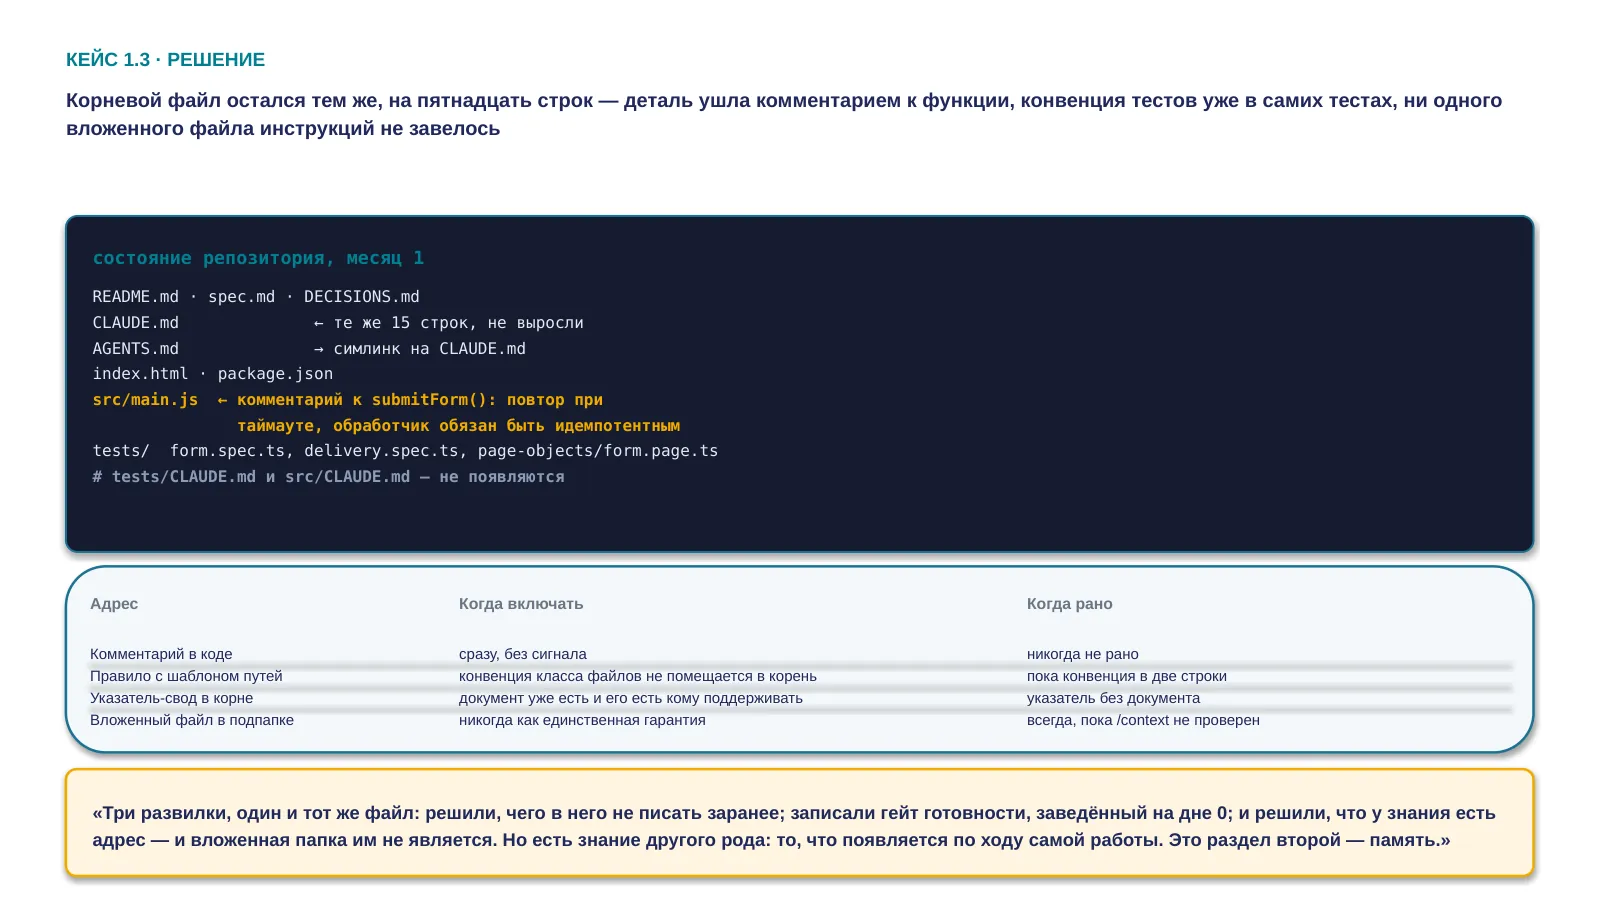Screen dimensions: 1600x900
Task: Click the note "те же 15 строк, не выросли"
Action: coord(458,323)
